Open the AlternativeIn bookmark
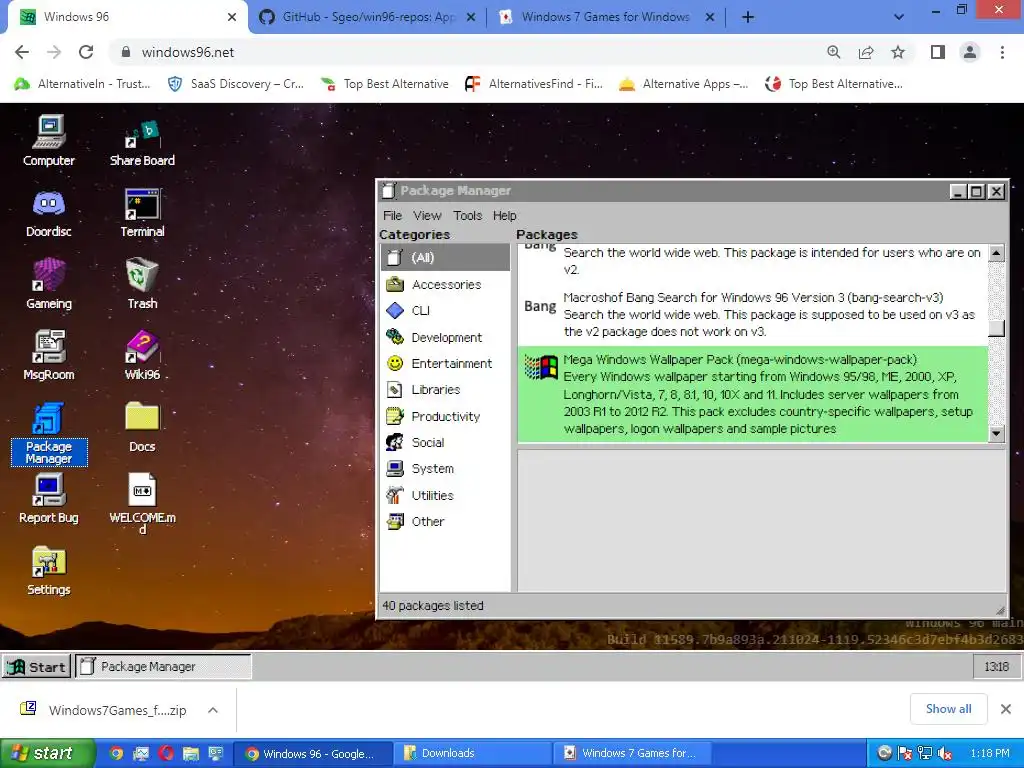The height and width of the screenshot is (768, 1024). pos(83,84)
